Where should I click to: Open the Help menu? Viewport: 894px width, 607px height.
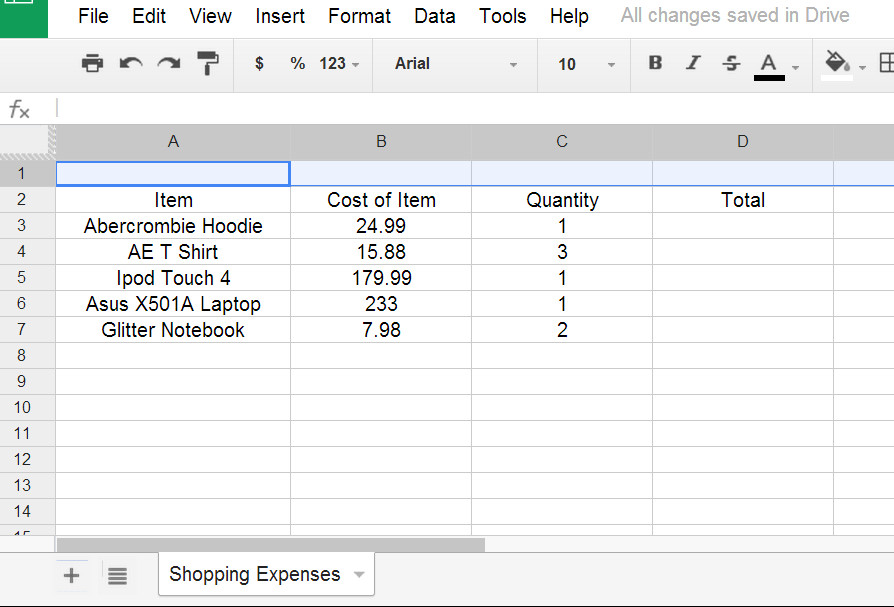click(569, 16)
